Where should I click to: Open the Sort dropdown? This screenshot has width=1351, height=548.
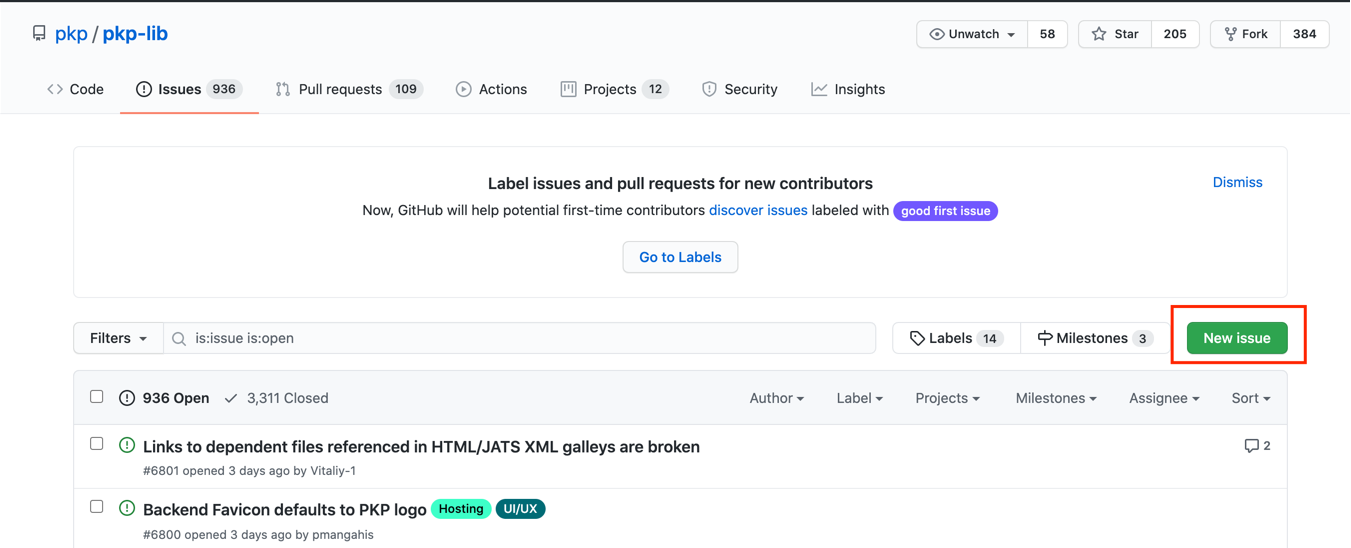[1251, 398]
